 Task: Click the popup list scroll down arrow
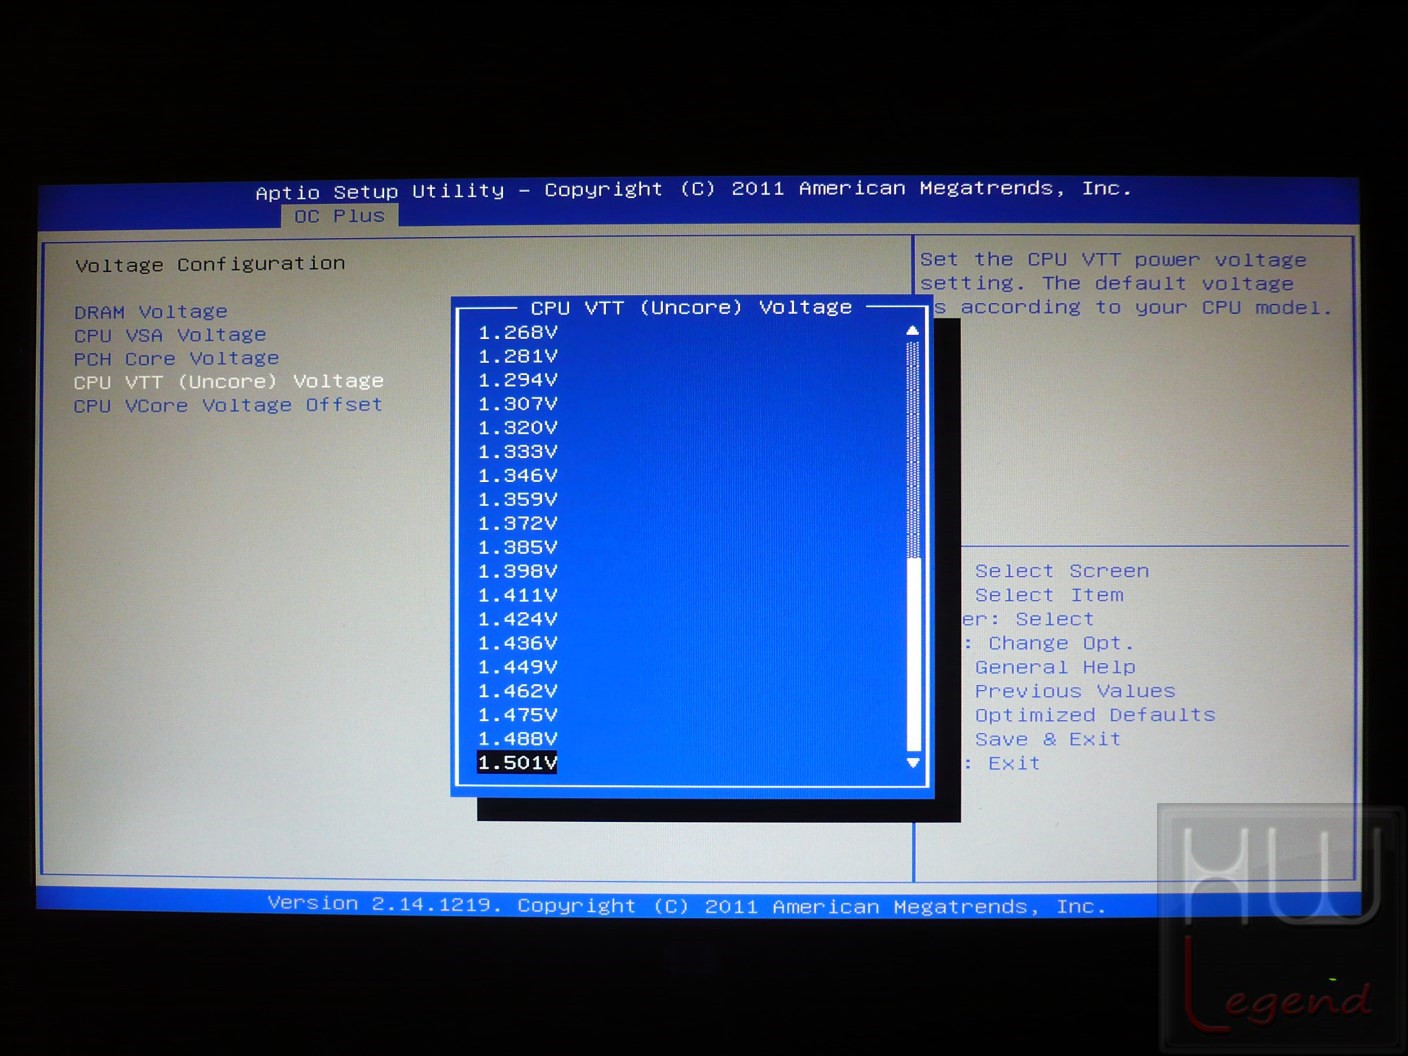[912, 763]
